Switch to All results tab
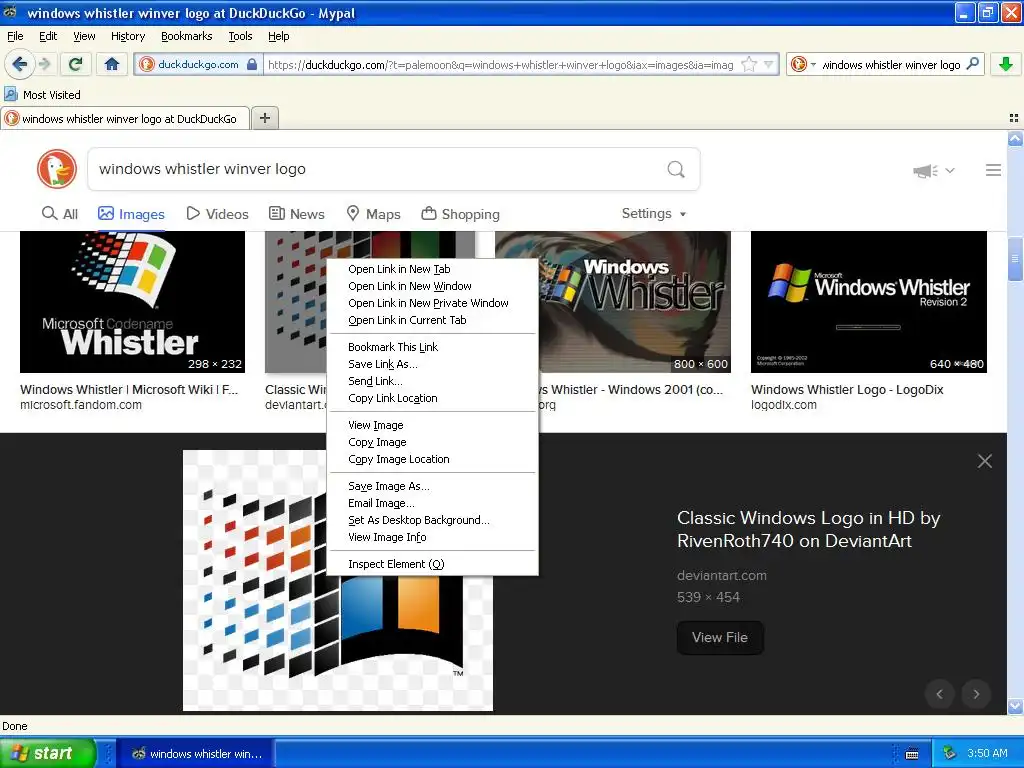Screen dimensions: 1024x768 coord(60,214)
